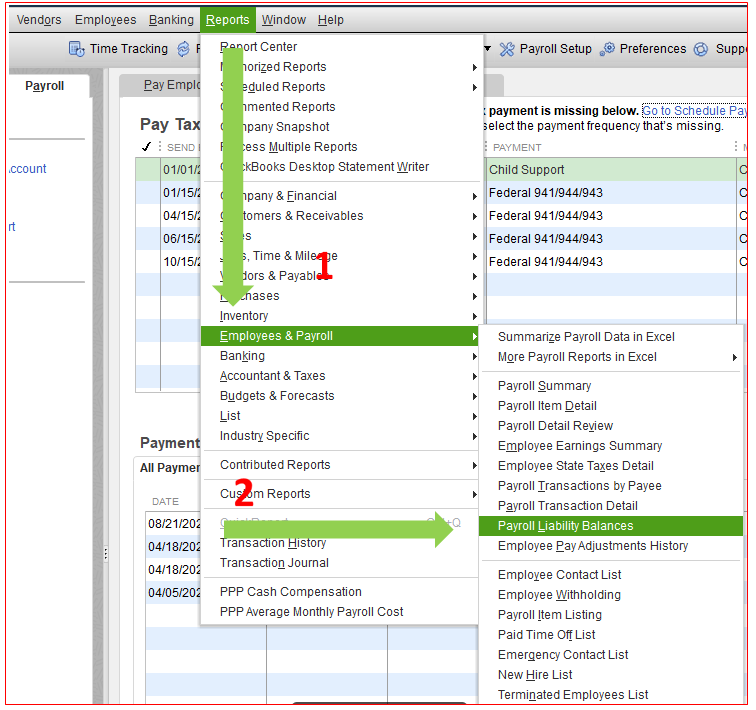756x710 pixels.
Task: Open Payroll Item Detail report
Action: tap(547, 406)
